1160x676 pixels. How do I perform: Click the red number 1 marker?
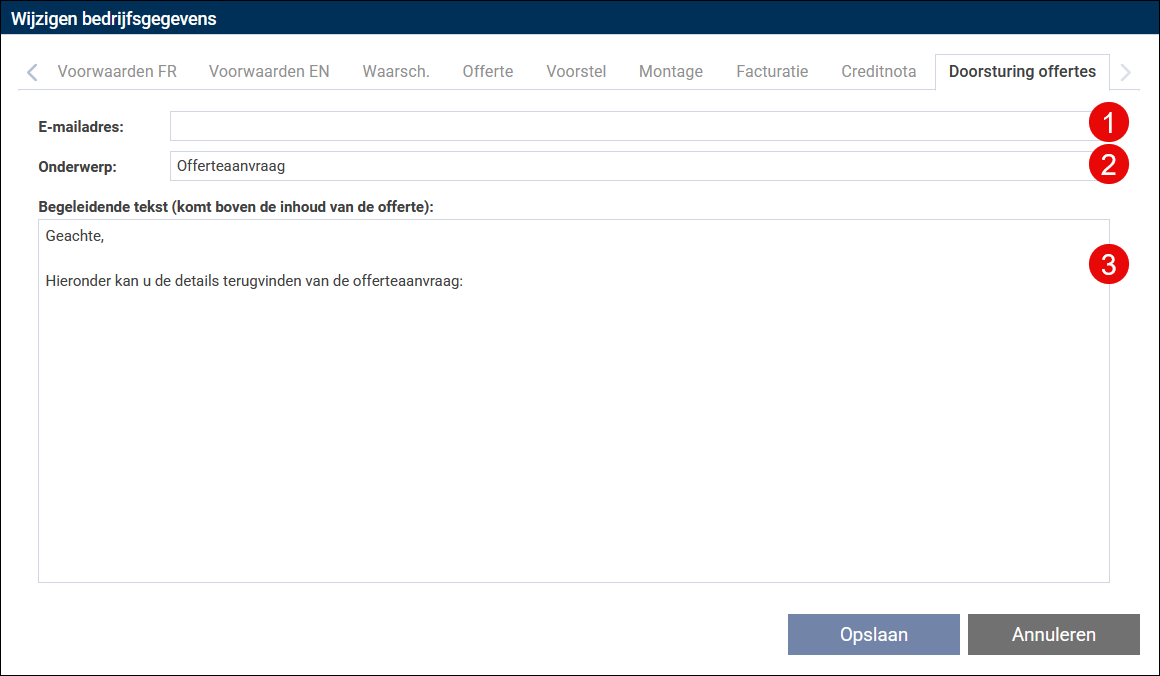(1108, 124)
